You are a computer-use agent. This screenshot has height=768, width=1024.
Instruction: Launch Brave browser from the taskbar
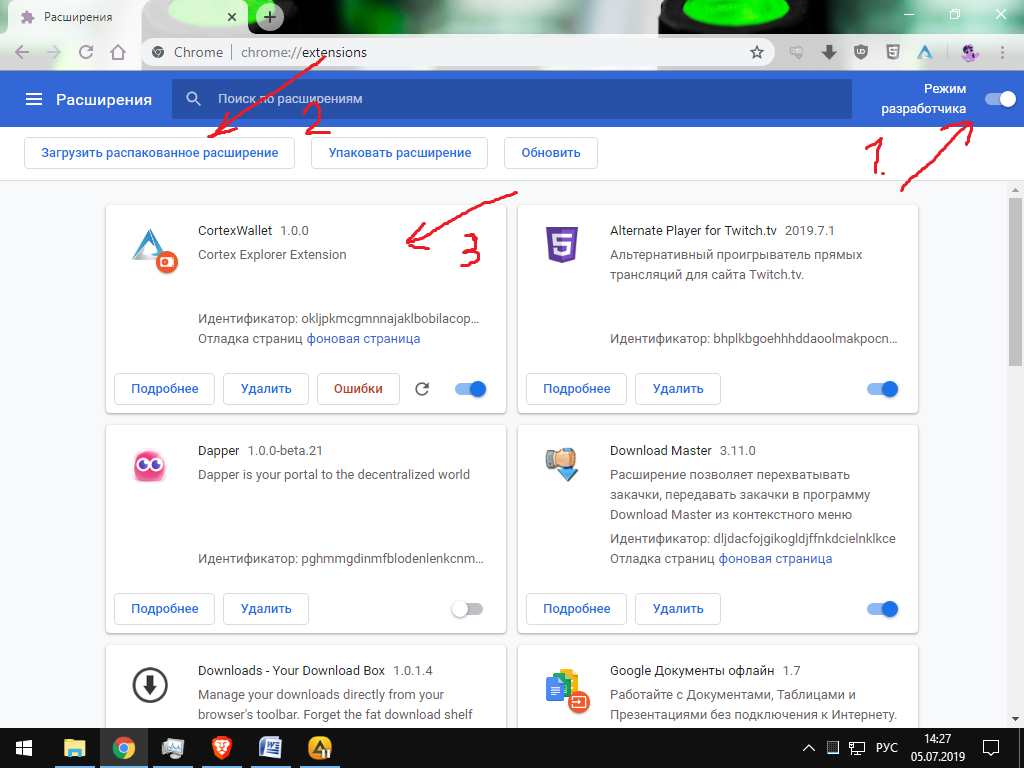pos(222,748)
